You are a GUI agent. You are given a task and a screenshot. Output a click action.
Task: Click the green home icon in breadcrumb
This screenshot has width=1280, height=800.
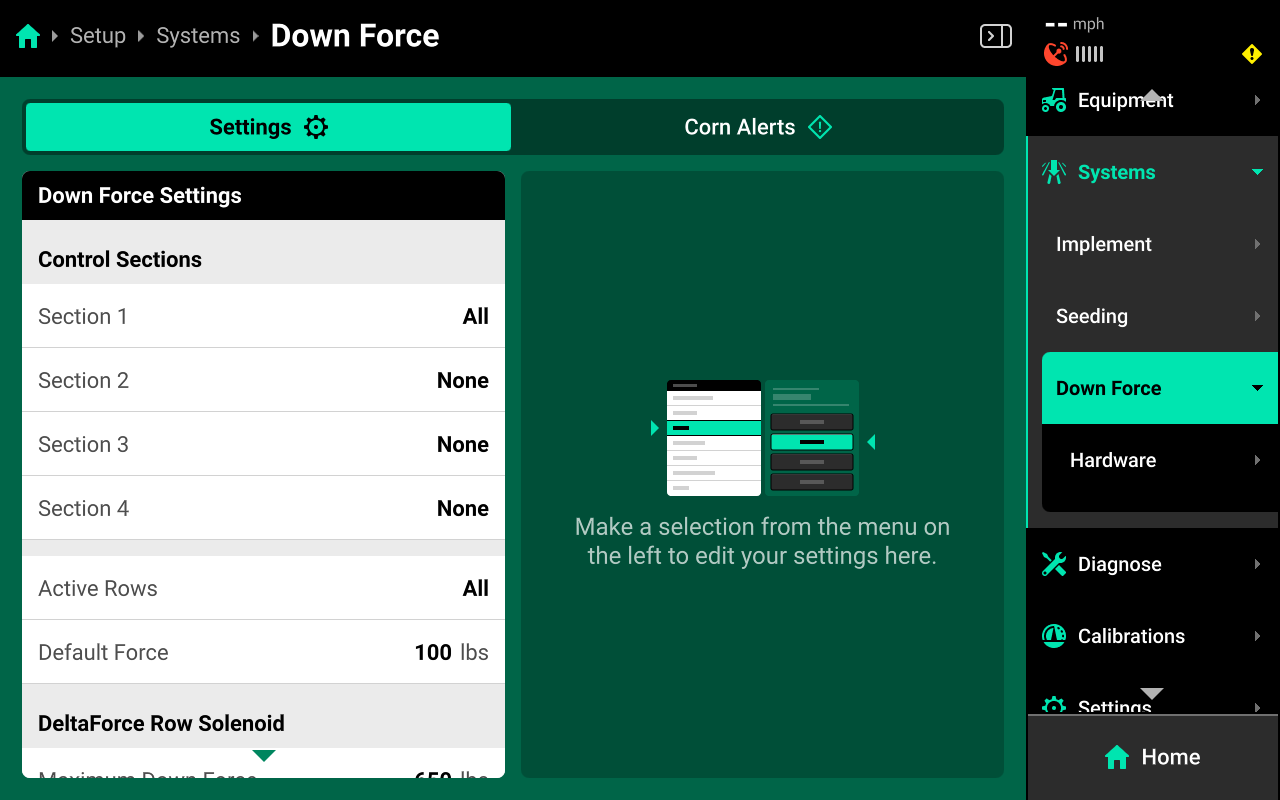point(28,37)
